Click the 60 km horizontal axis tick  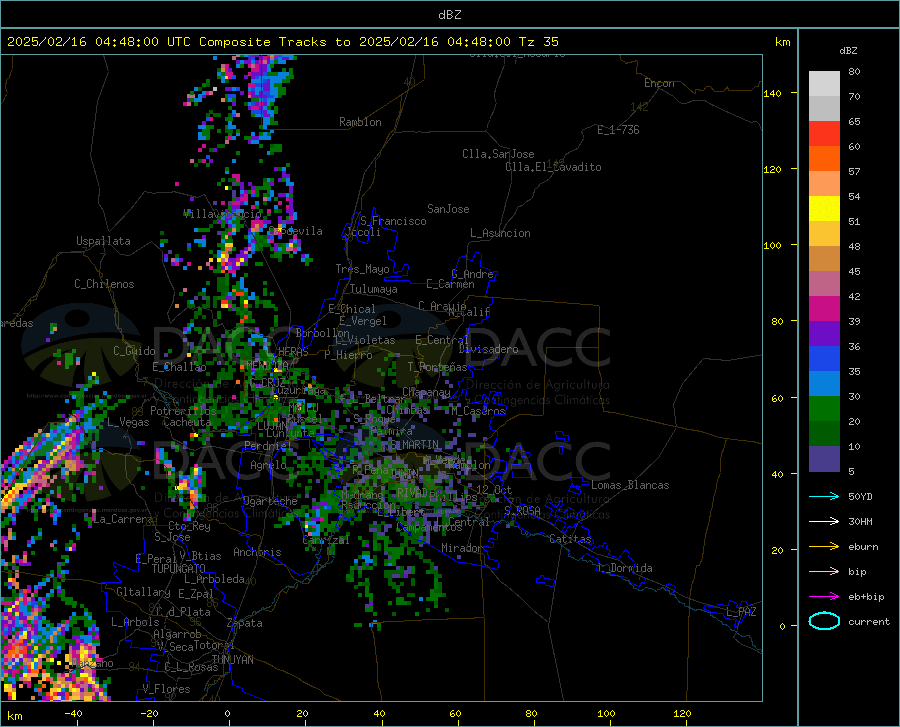455,713
